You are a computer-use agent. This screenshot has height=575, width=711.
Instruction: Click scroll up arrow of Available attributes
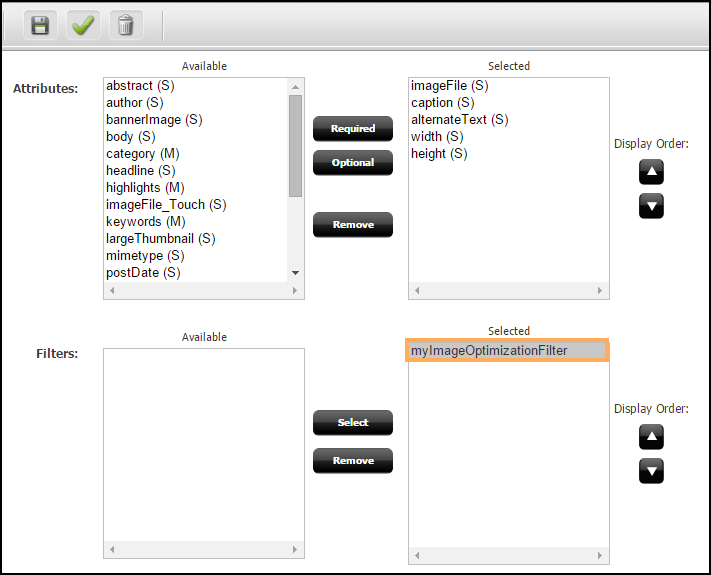click(296, 87)
